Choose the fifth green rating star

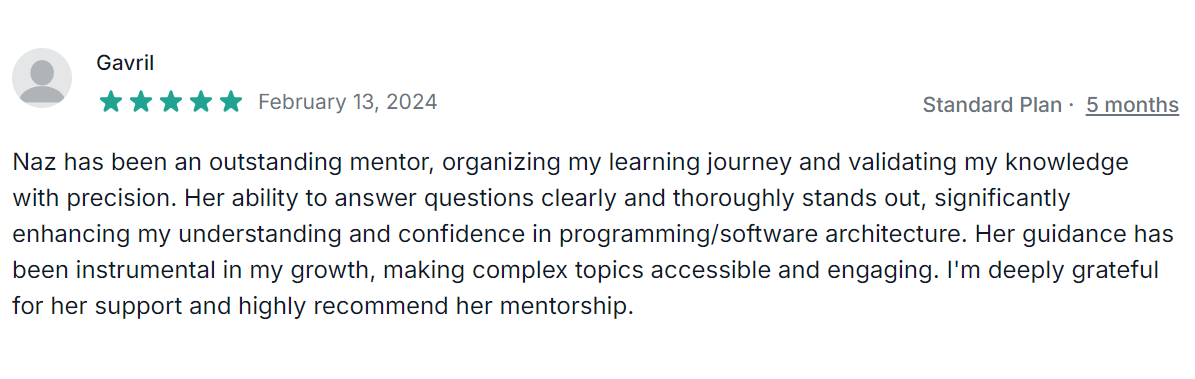[x=230, y=102]
